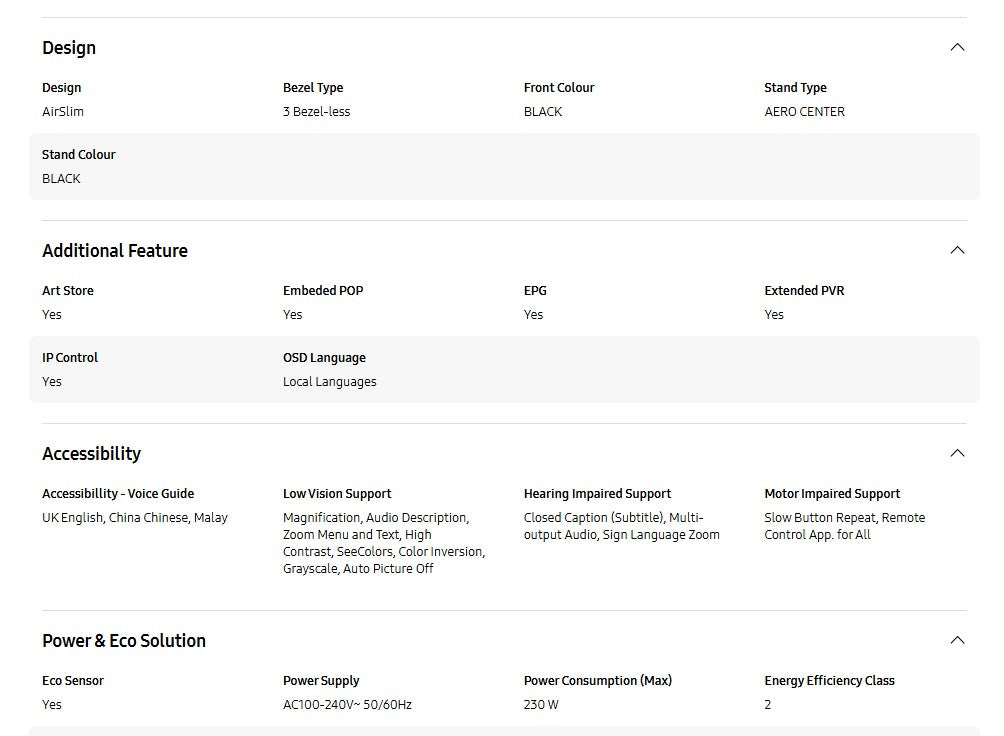Click the Energy Efficiency Class label
This screenshot has width=1004, height=736.
(829, 681)
